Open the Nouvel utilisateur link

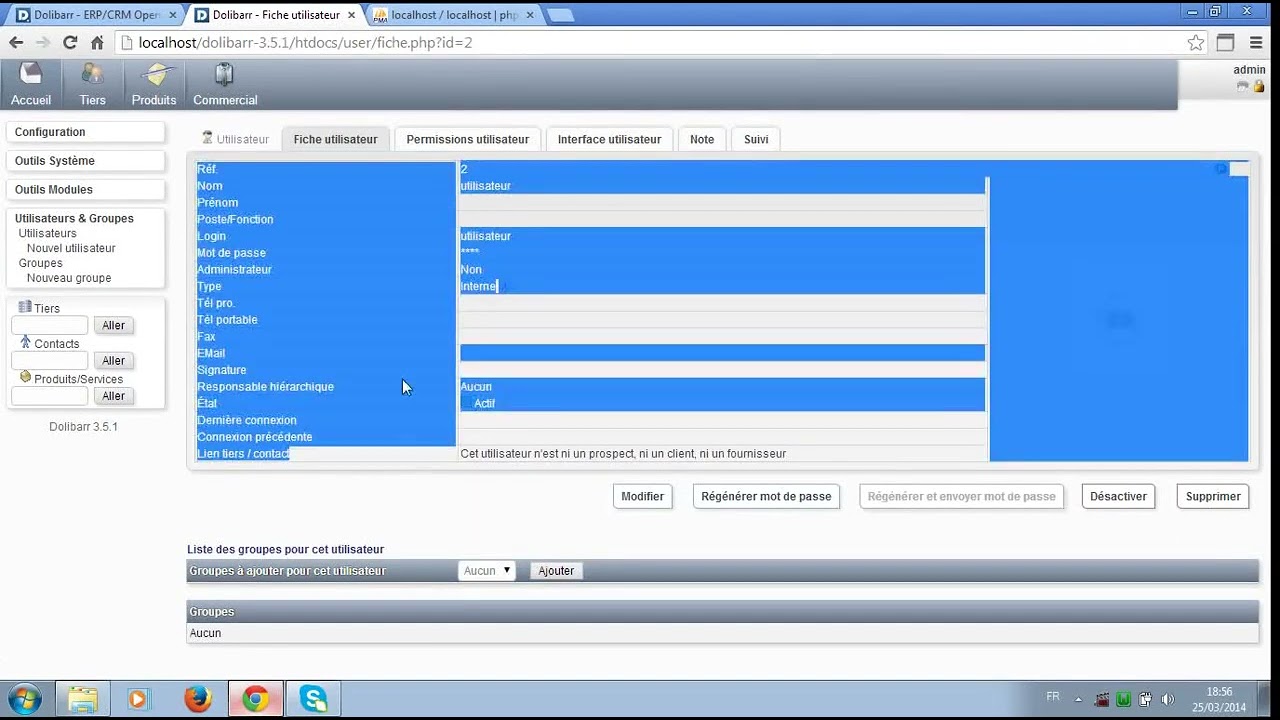pos(71,248)
